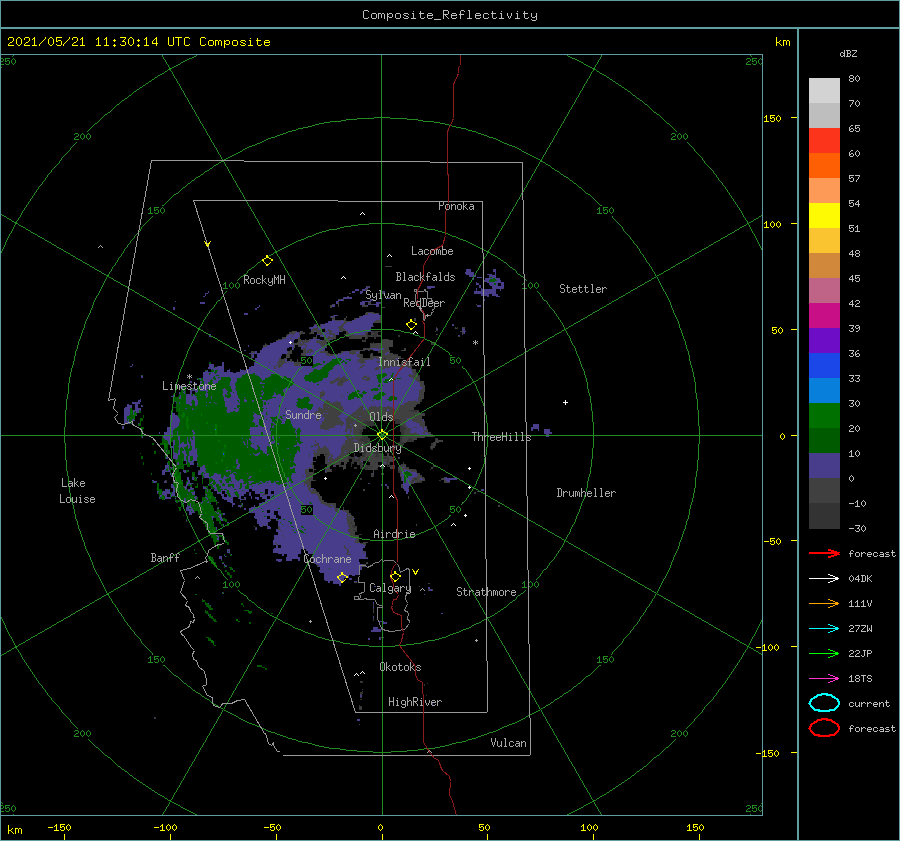Click the orange 111V arrow icon
This screenshot has width=900, height=841.
click(x=824, y=603)
